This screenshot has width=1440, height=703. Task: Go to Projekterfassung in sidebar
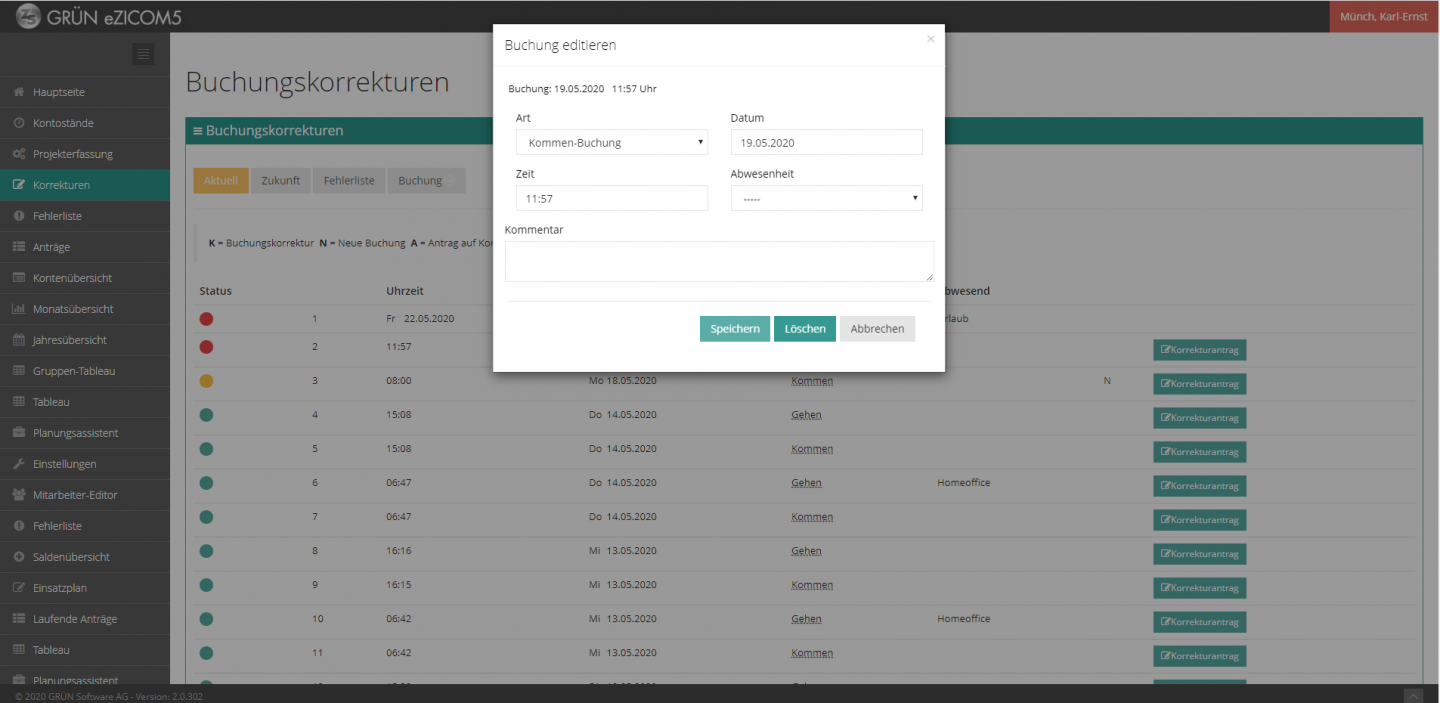click(x=85, y=154)
